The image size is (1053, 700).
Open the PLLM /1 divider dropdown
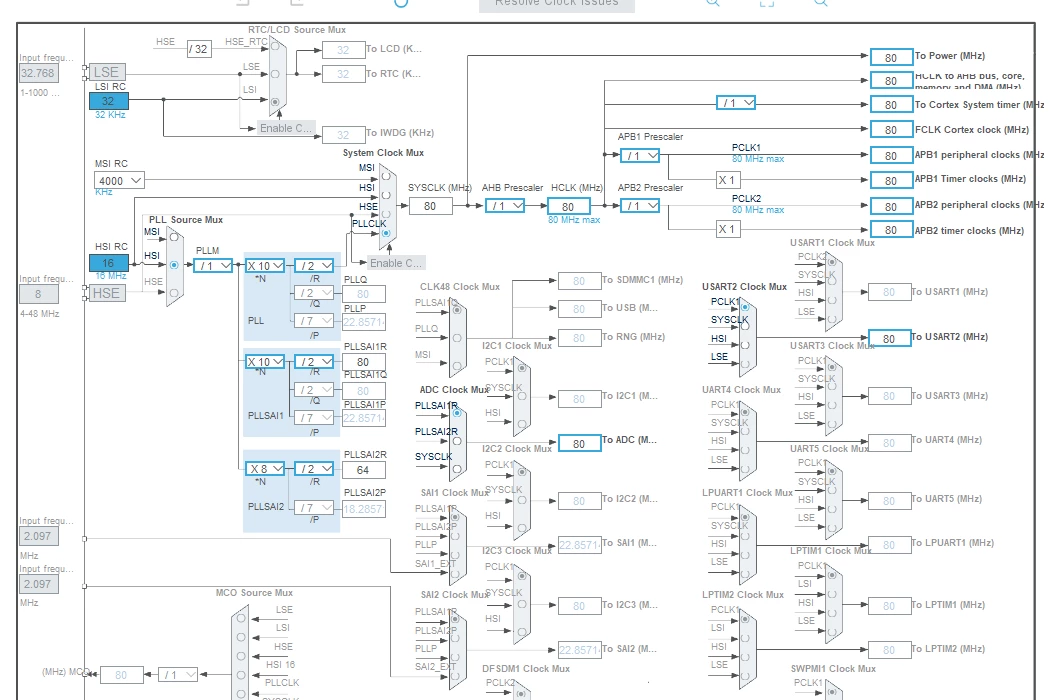pos(213,265)
